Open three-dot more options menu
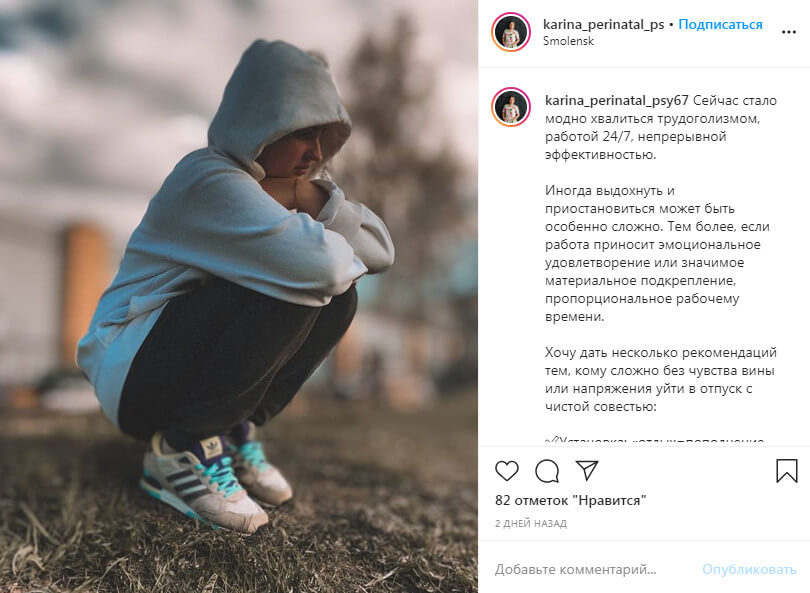Viewport: 810px width, 593px height. click(789, 32)
